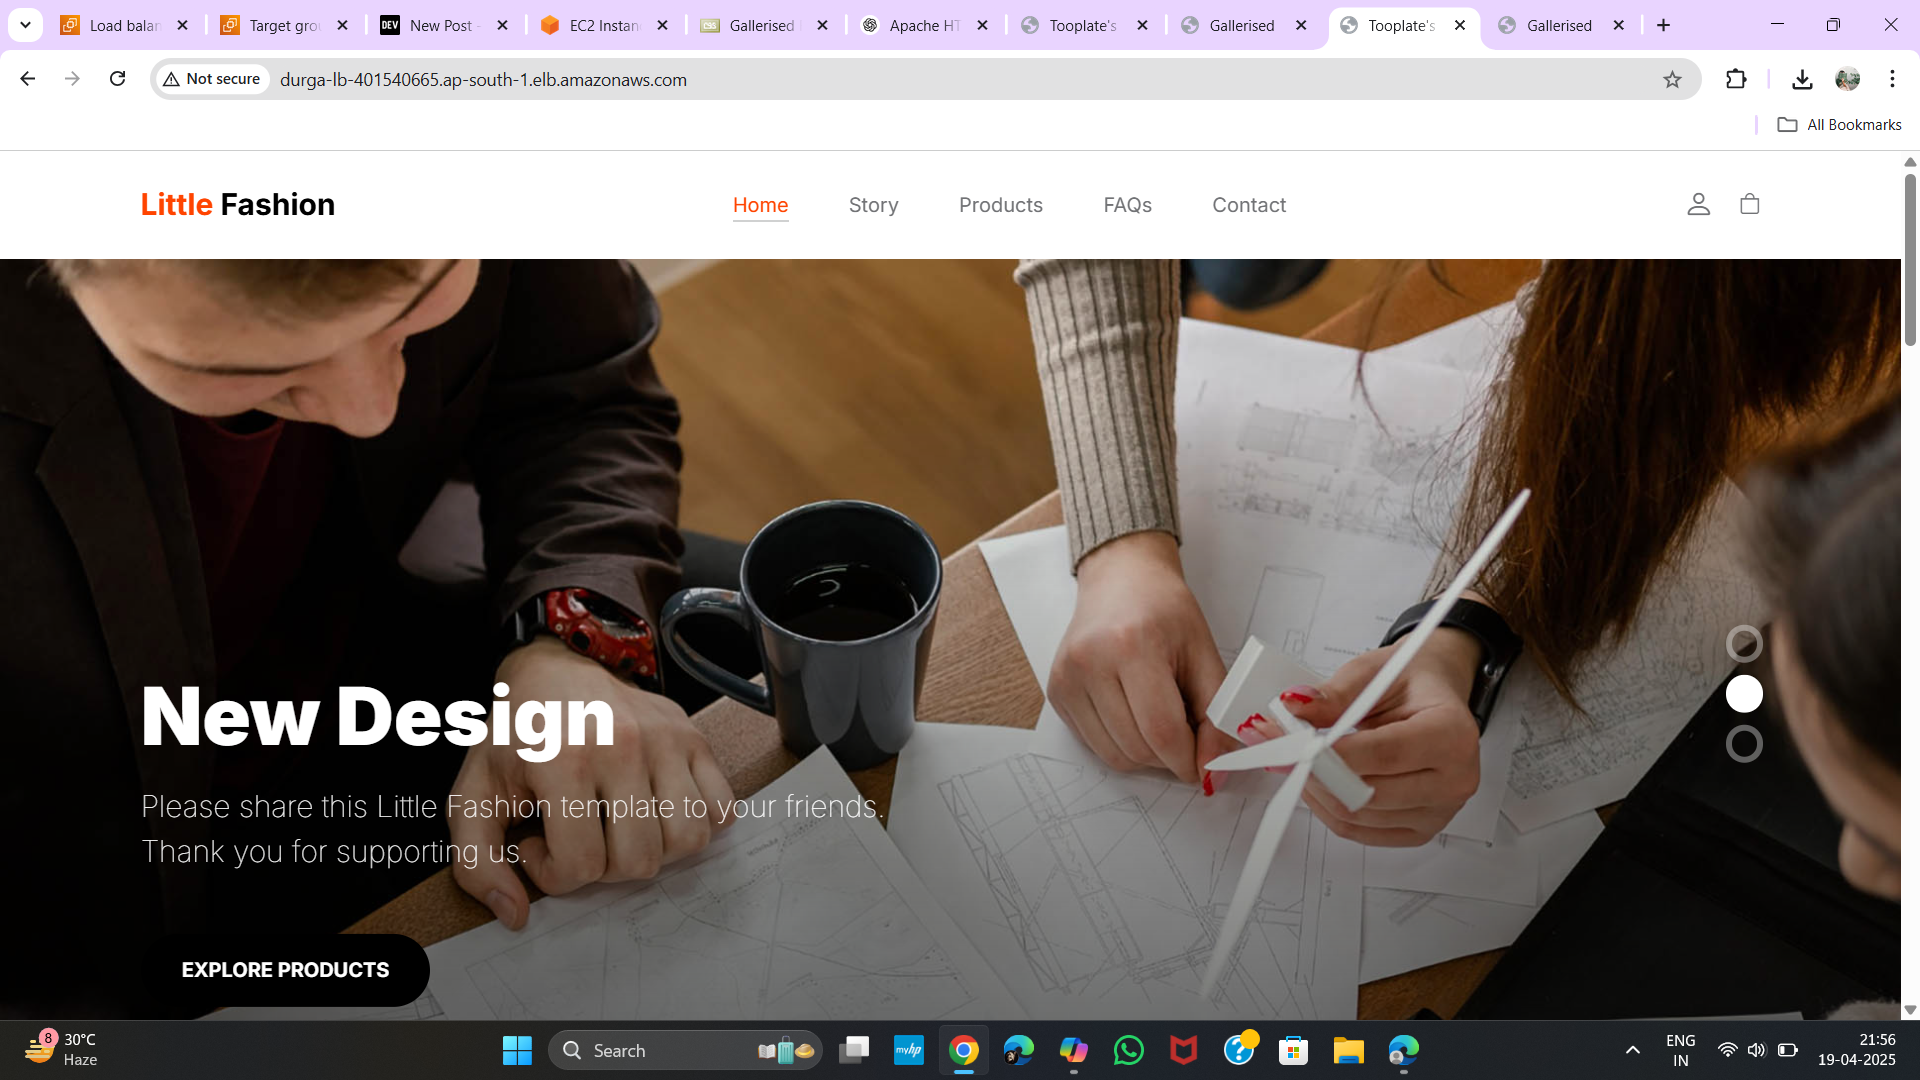Open the FAQs navigation link
Screen dimensions: 1920x1080
click(x=1127, y=205)
